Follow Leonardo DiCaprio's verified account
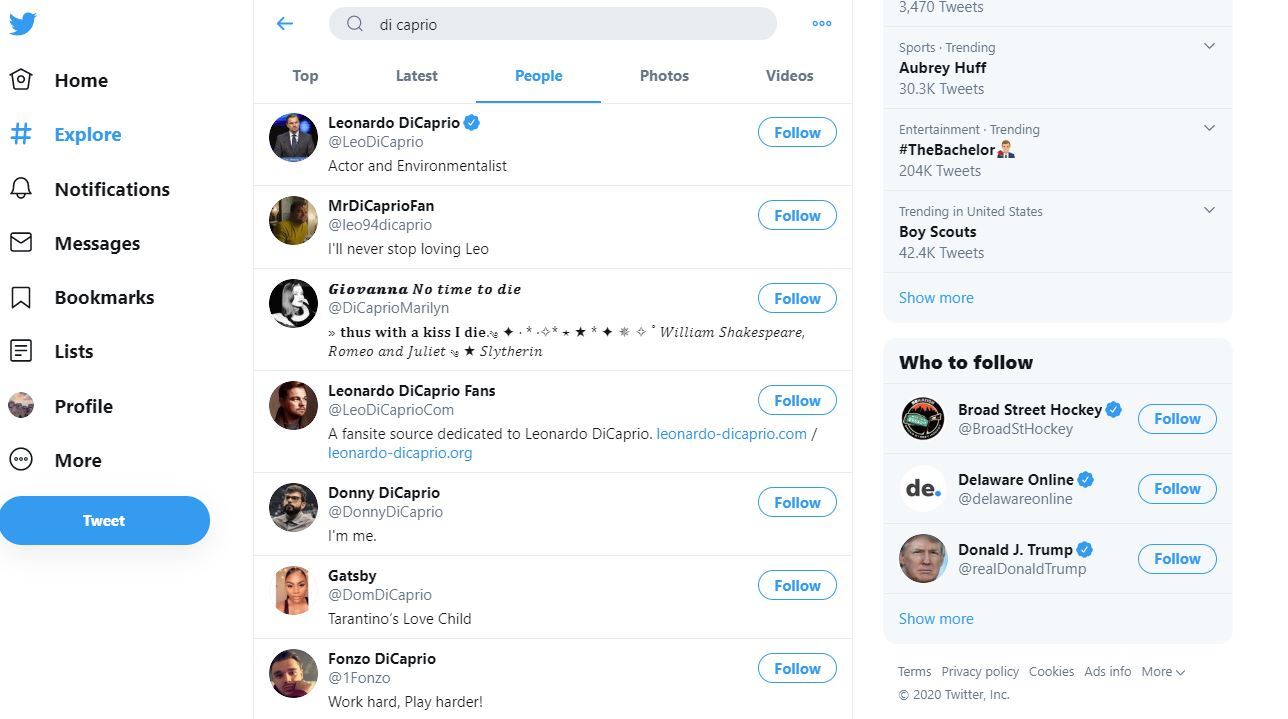This screenshot has width=1288, height=719. (797, 133)
